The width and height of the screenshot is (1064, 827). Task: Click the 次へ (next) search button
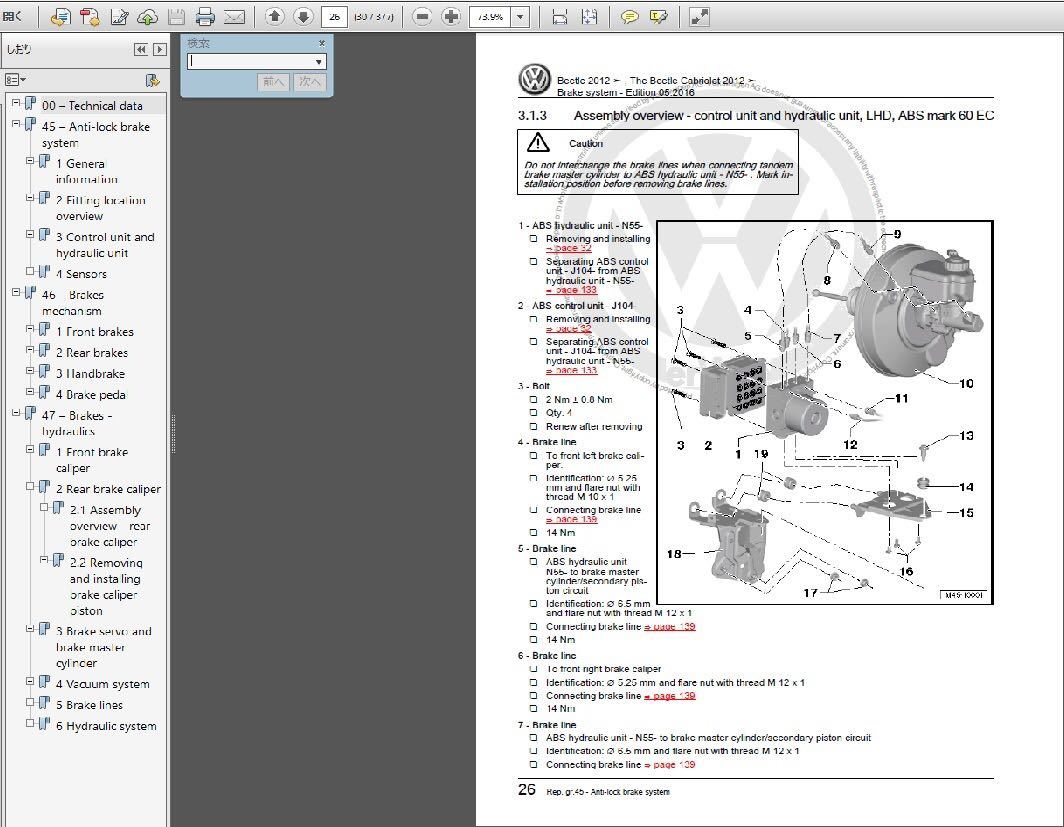(309, 82)
